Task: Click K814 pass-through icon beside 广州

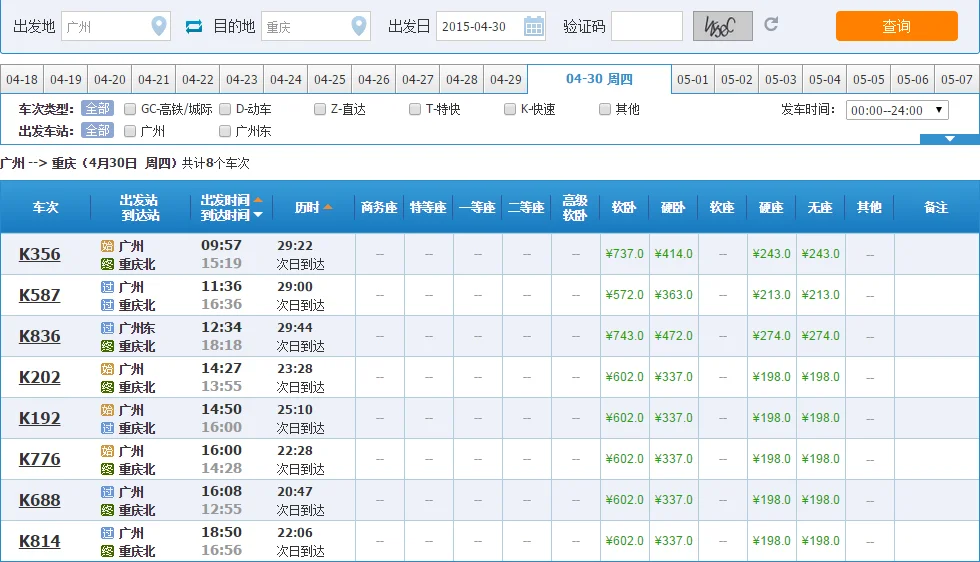Action: click(108, 533)
